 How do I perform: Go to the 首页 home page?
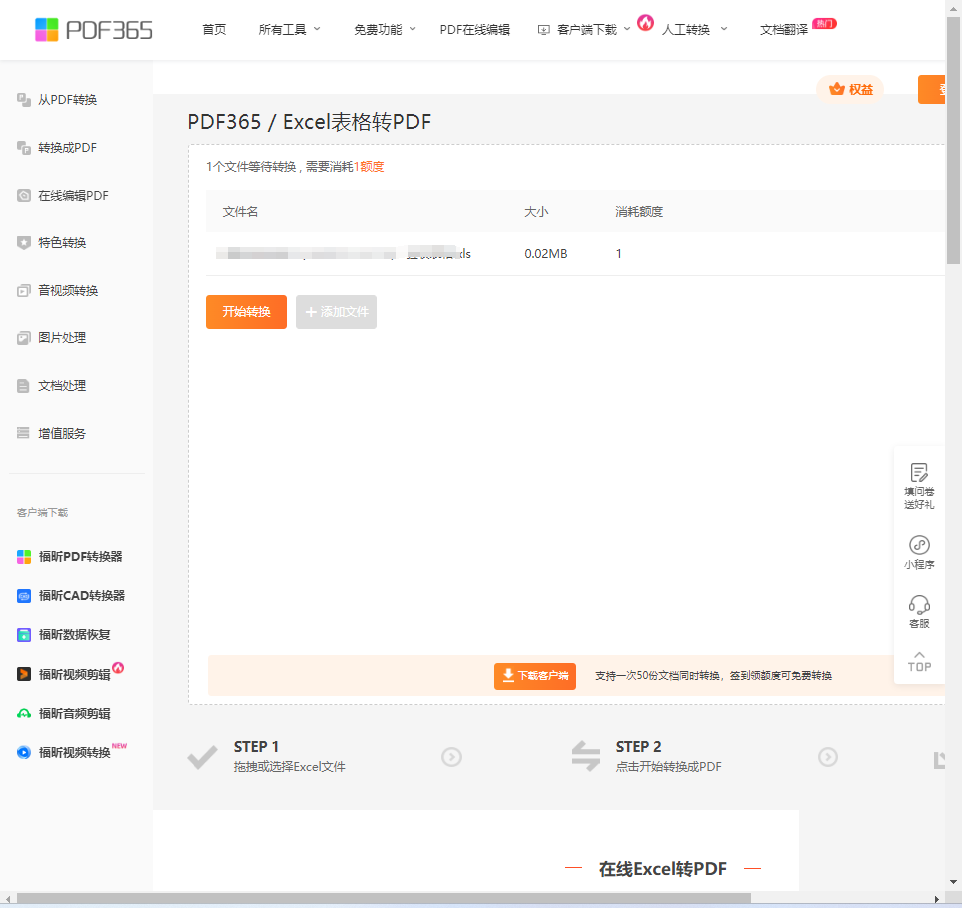tap(214, 29)
